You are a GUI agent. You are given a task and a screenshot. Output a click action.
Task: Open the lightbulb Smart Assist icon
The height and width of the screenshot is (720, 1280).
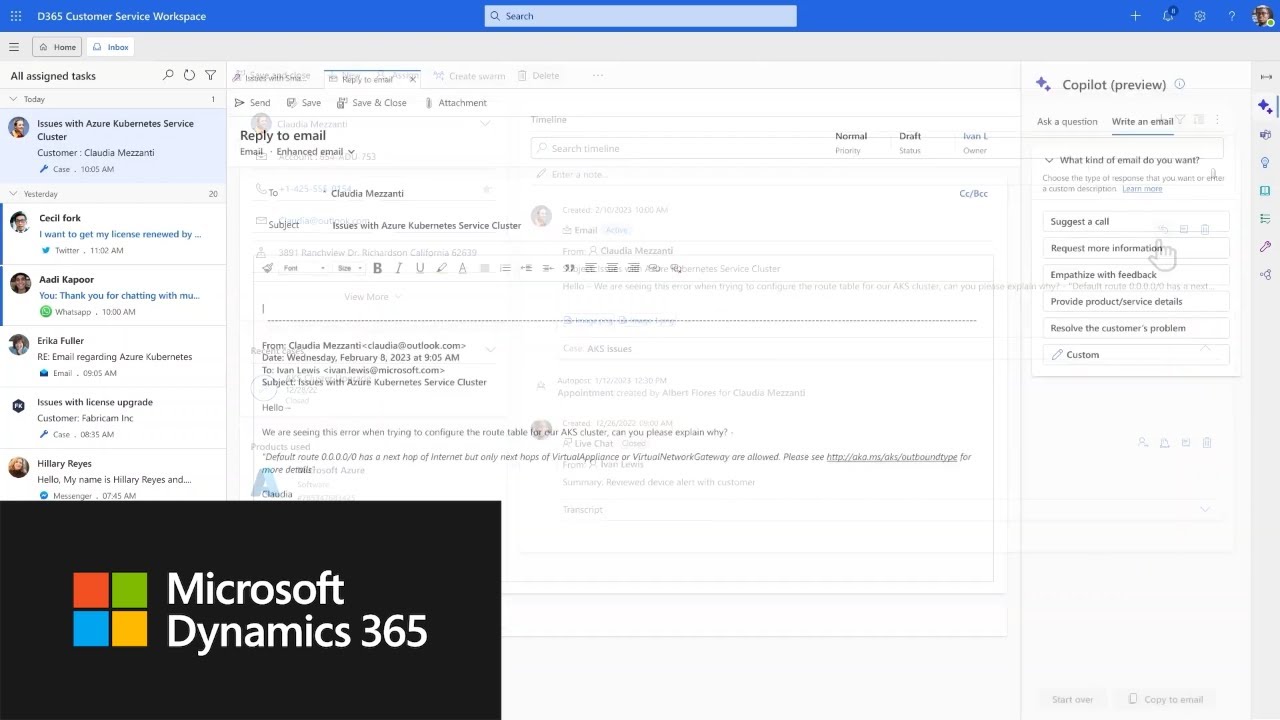click(1265, 163)
